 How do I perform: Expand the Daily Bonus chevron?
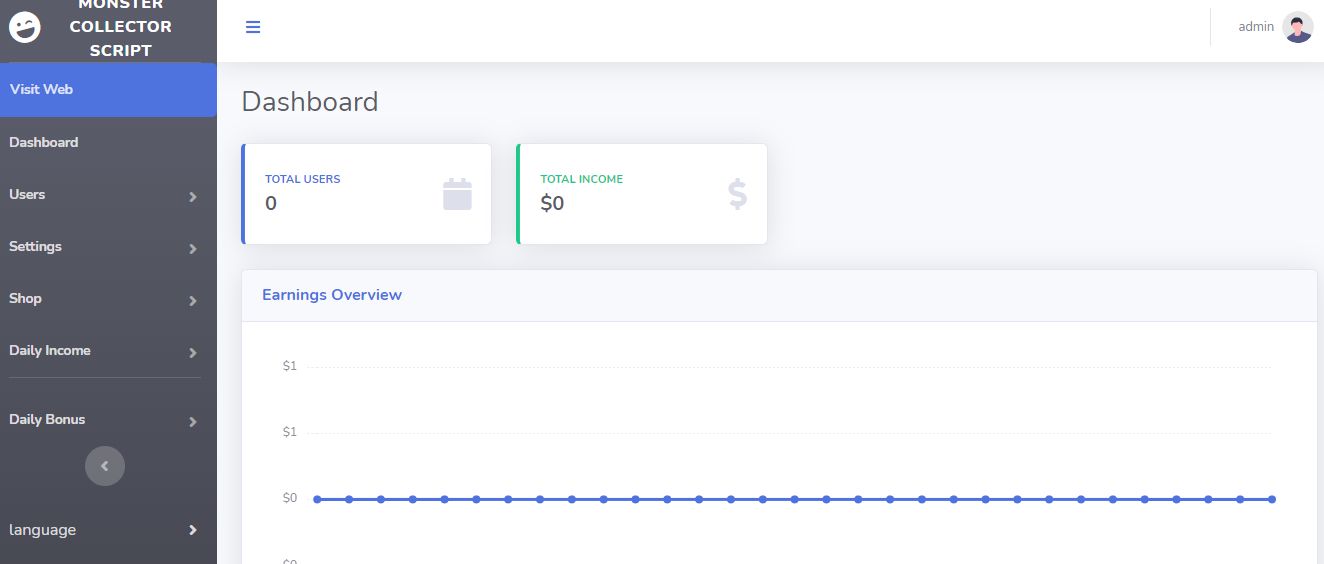[193, 422]
